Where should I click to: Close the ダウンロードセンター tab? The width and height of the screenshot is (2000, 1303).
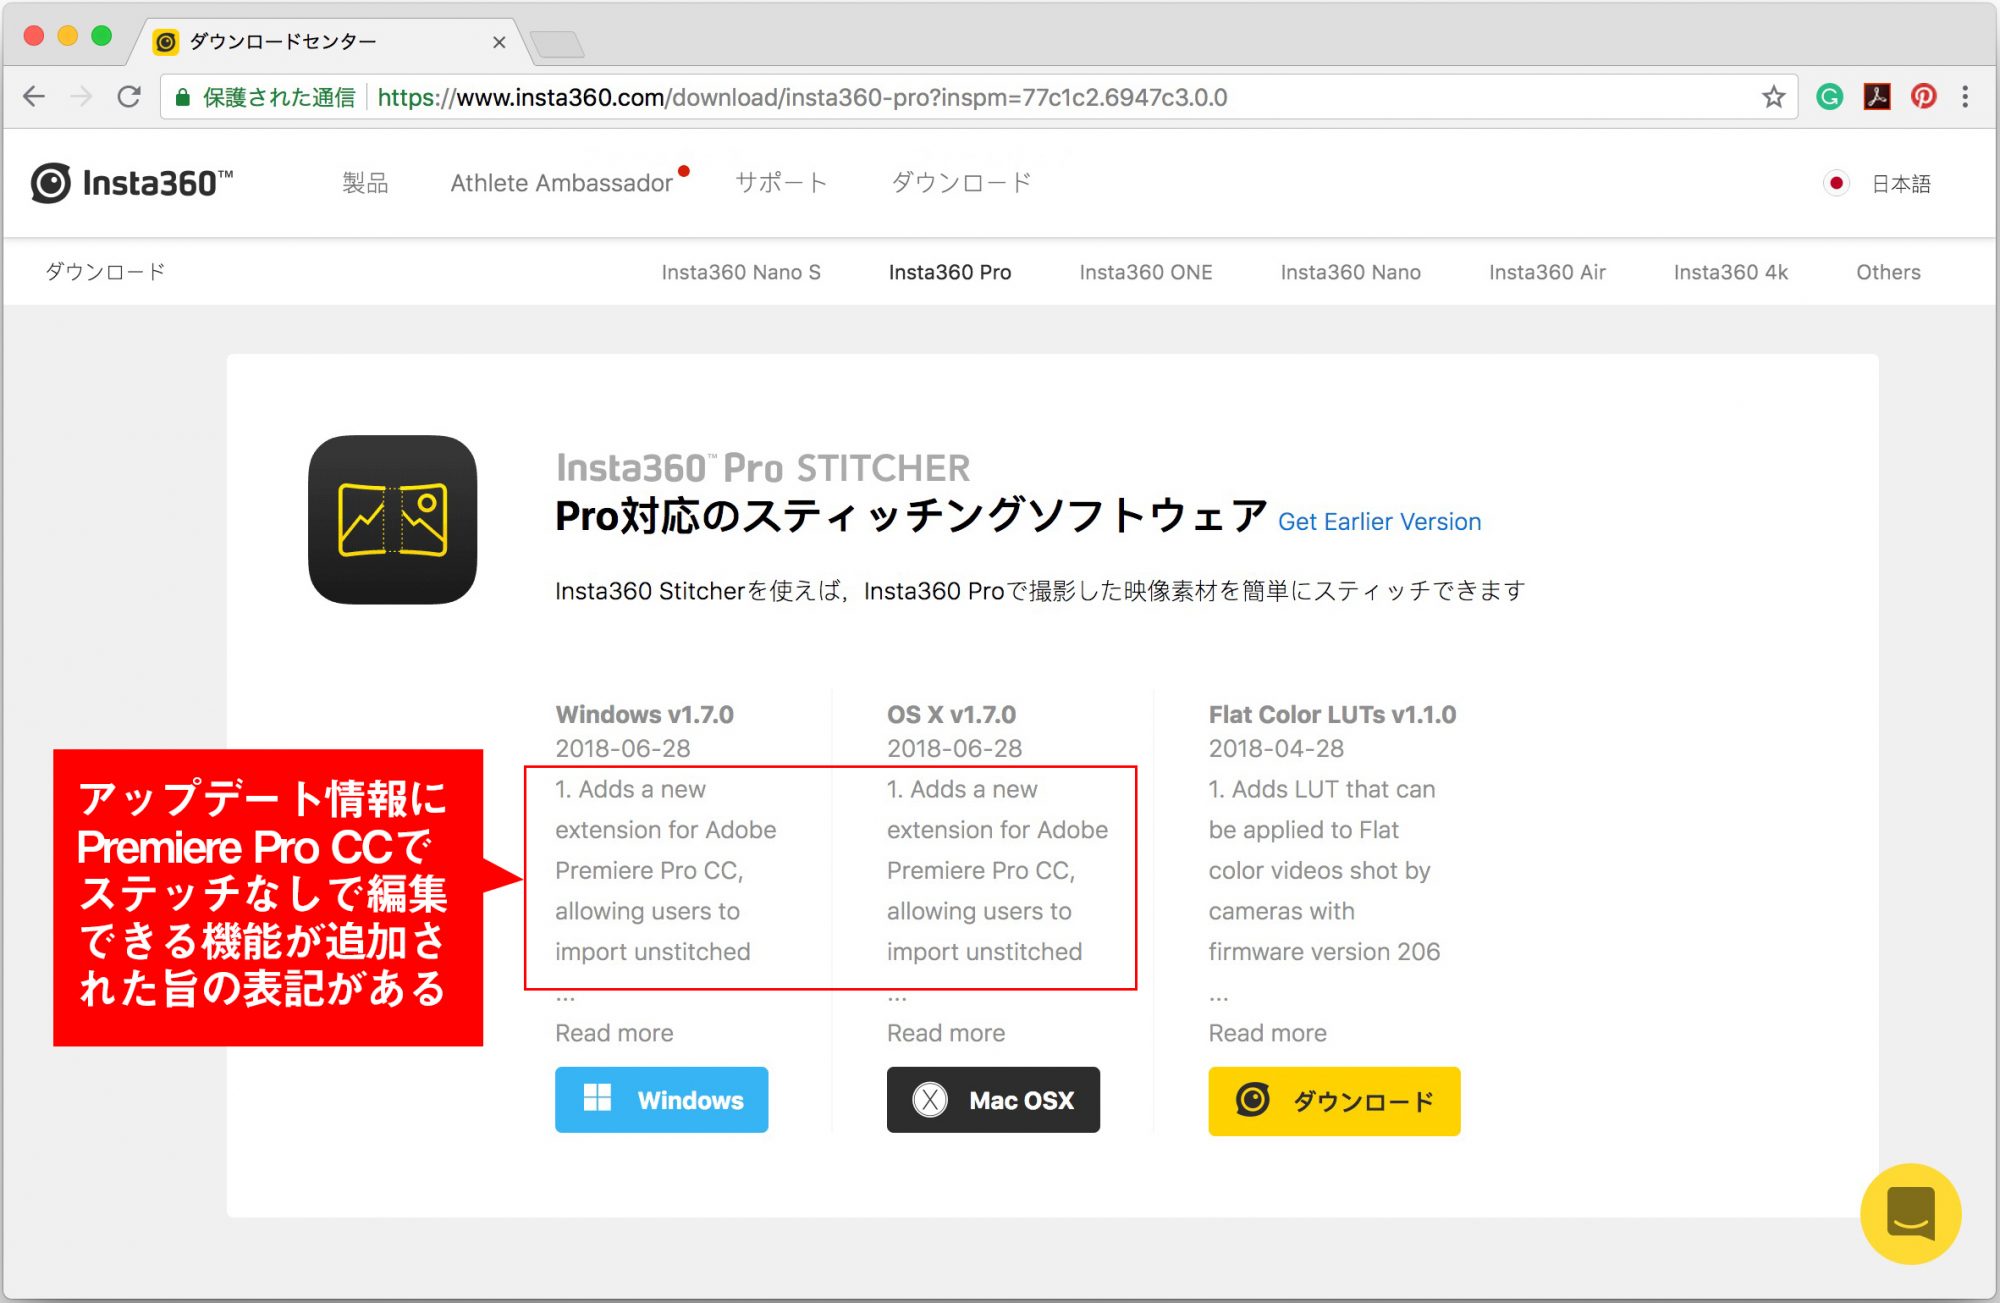click(x=499, y=42)
